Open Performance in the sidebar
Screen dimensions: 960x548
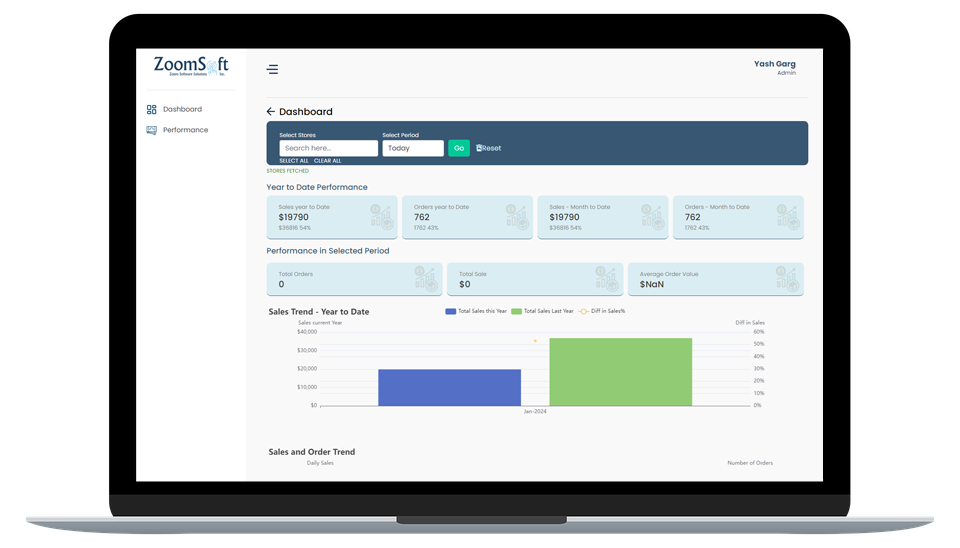click(186, 130)
